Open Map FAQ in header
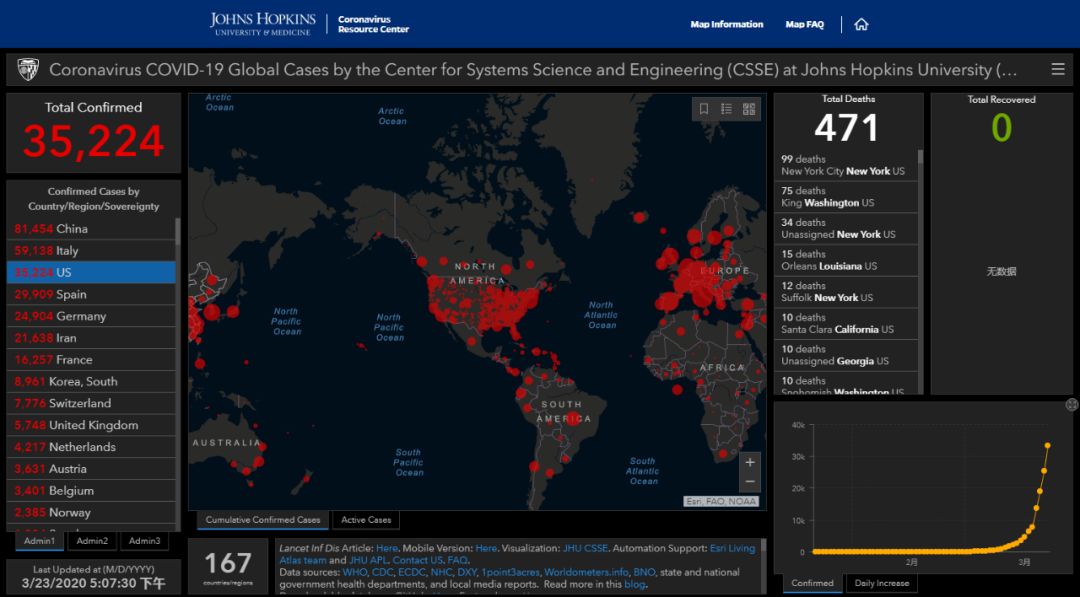Image resolution: width=1080 pixels, height=597 pixels. click(x=804, y=24)
